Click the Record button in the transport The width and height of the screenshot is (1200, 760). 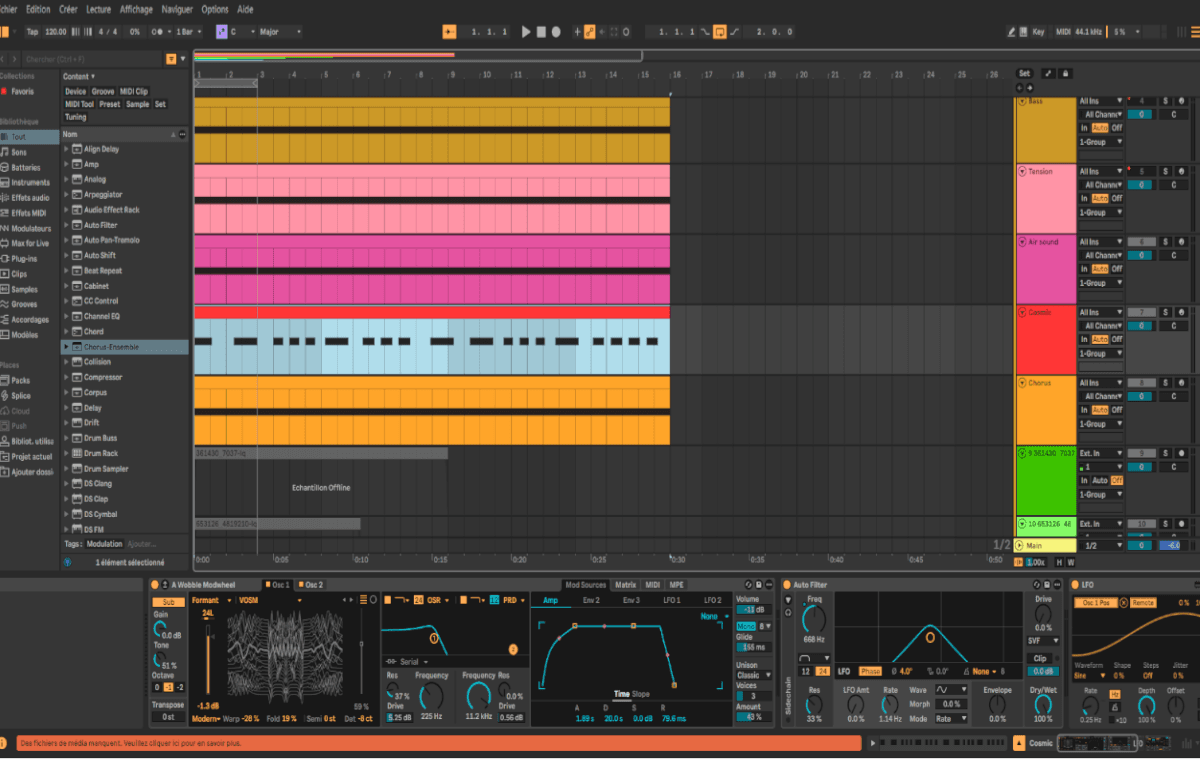click(x=556, y=30)
